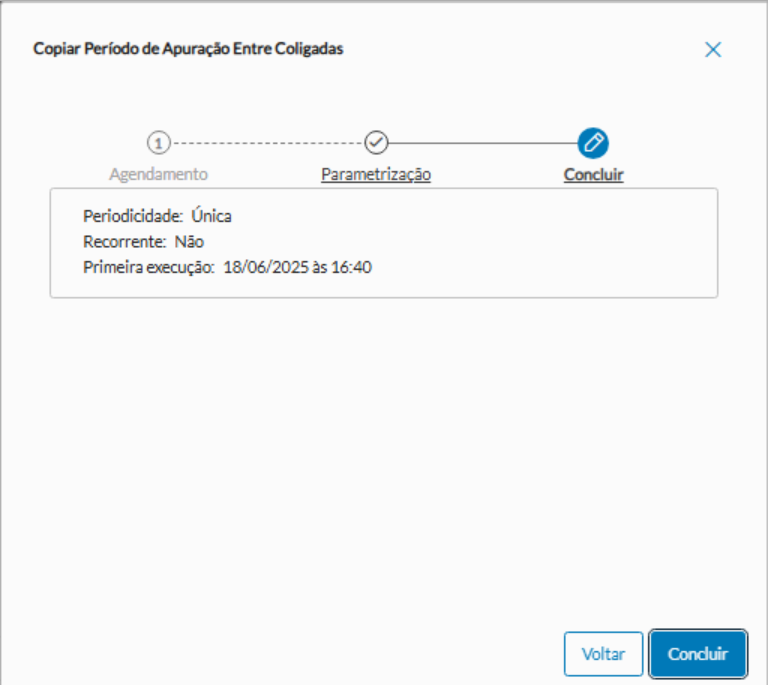The width and height of the screenshot is (768, 685).
Task: Click the Parametrização checkmark circle icon
Action: (x=376, y=141)
